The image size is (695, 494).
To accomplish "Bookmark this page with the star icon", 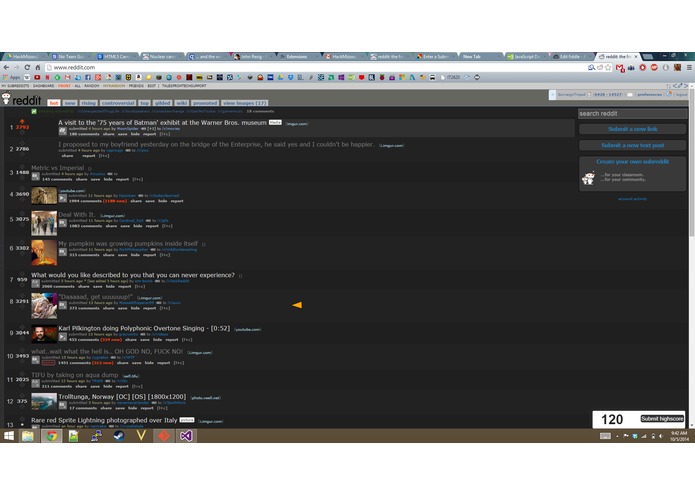I will [x=608, y=67].
